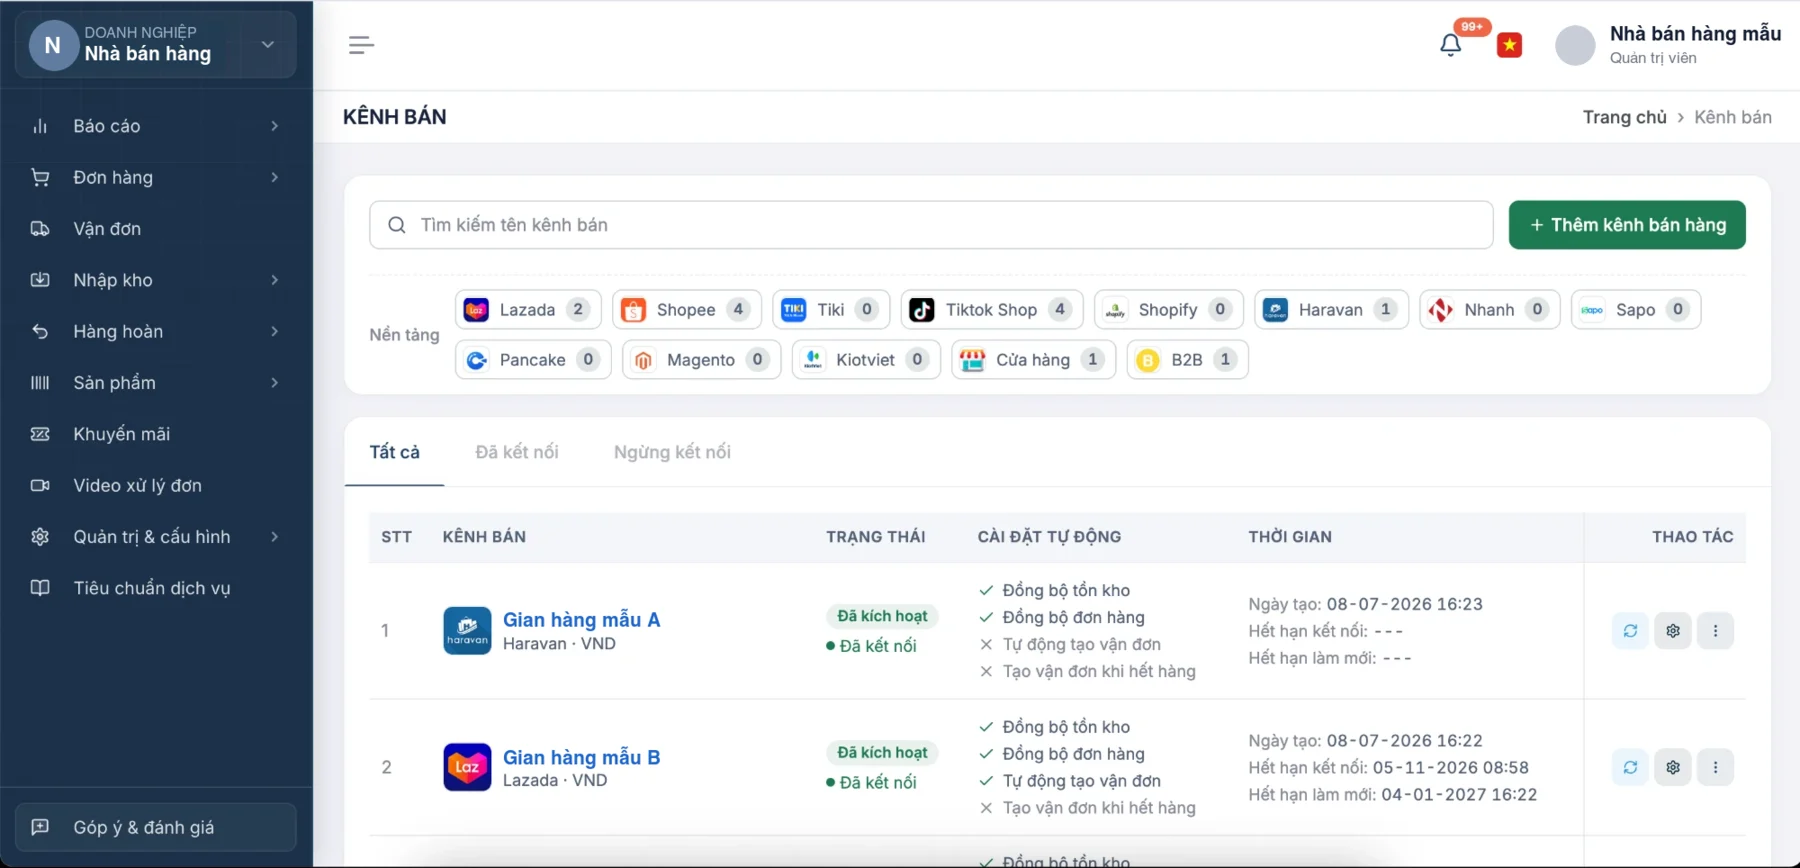The image size is (1800, 868).
Task: Click the Vận đơn truck icon
Action: 40,229
